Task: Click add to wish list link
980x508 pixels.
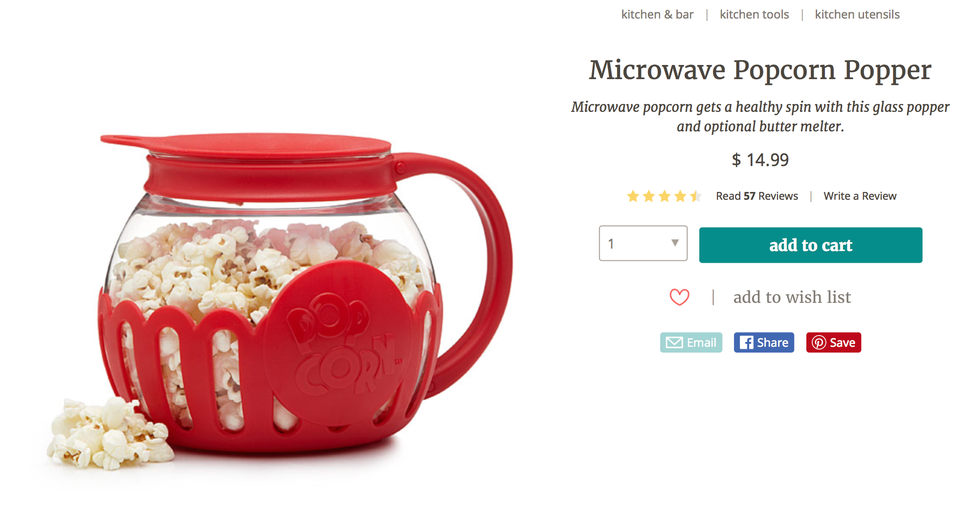Action: 792,297
